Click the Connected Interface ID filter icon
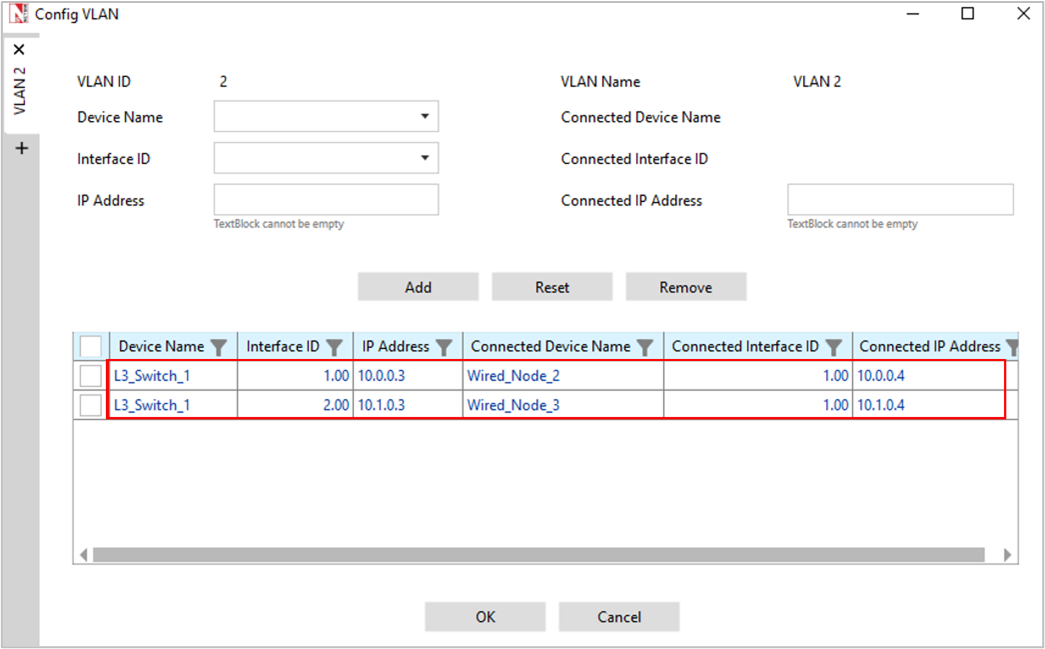1045x649 pixels. click(834, 347)
